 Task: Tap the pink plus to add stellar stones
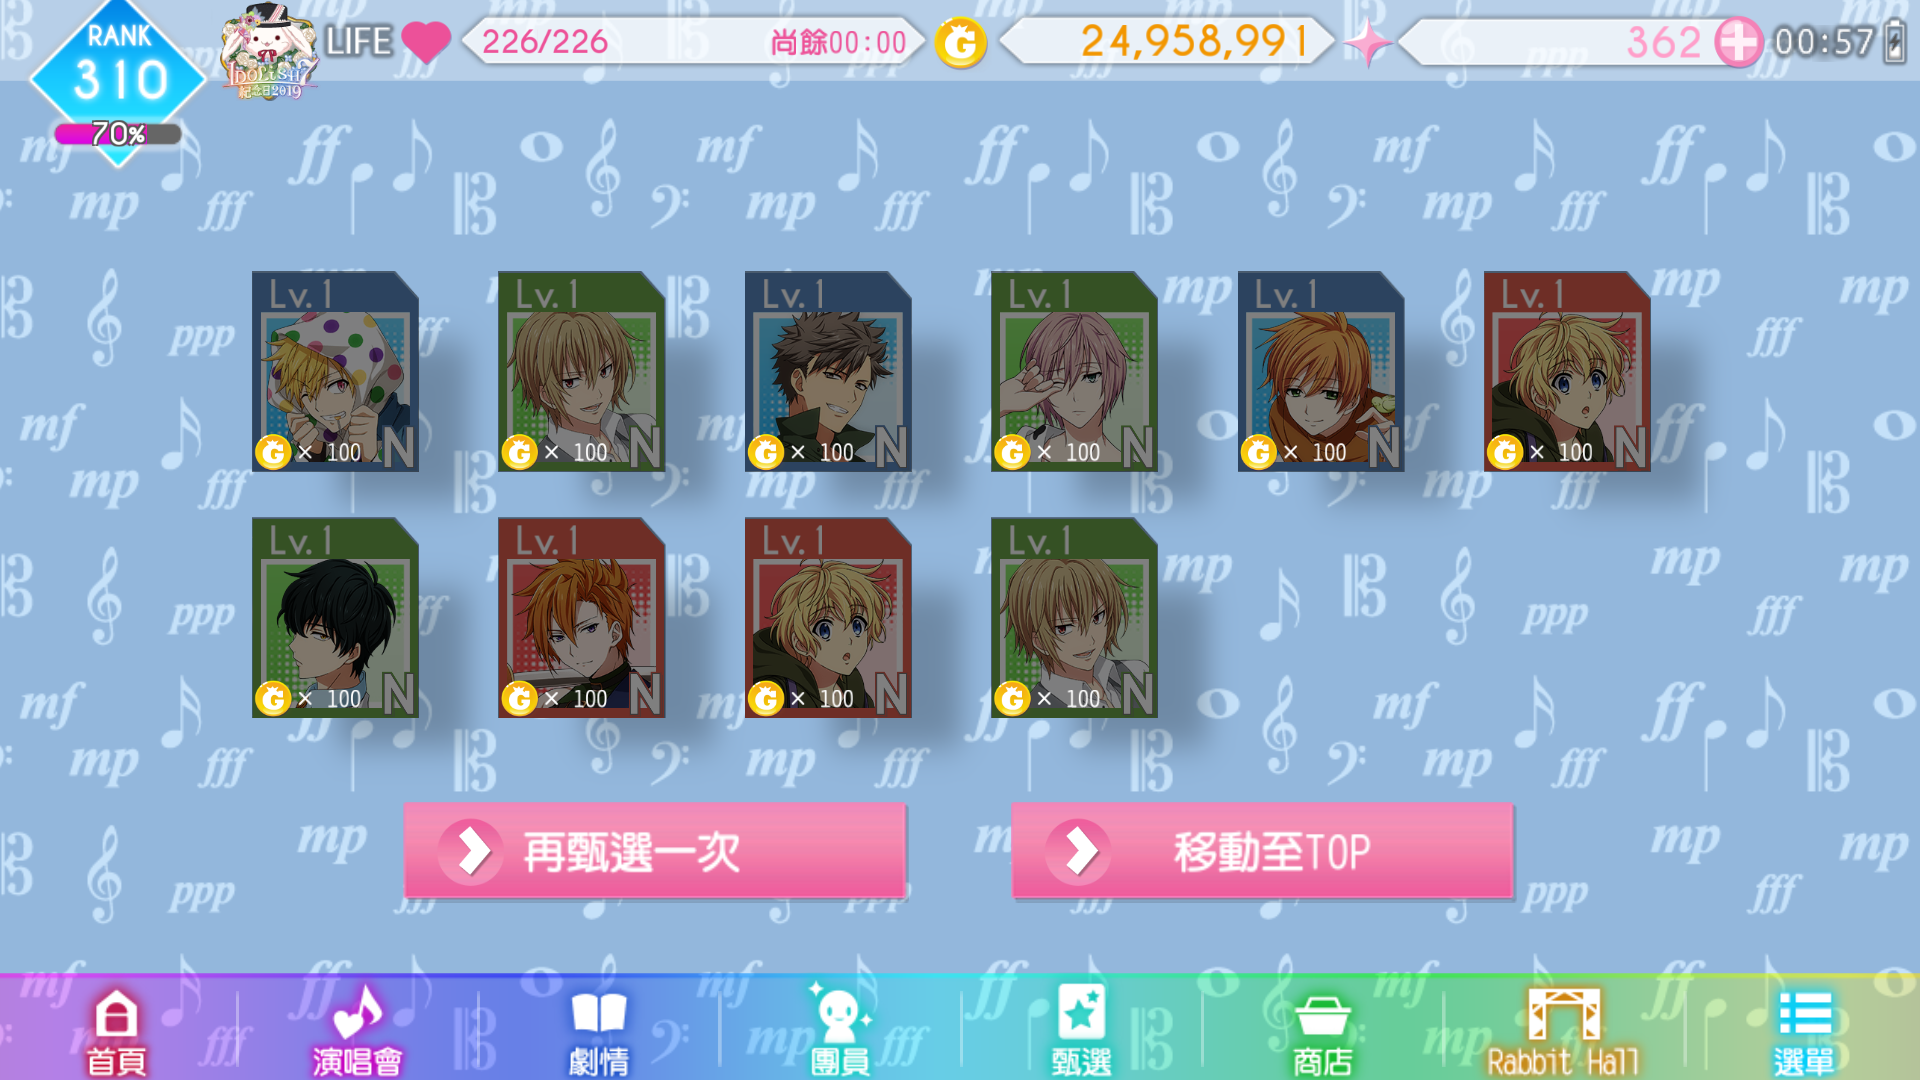click(1738, 42)
